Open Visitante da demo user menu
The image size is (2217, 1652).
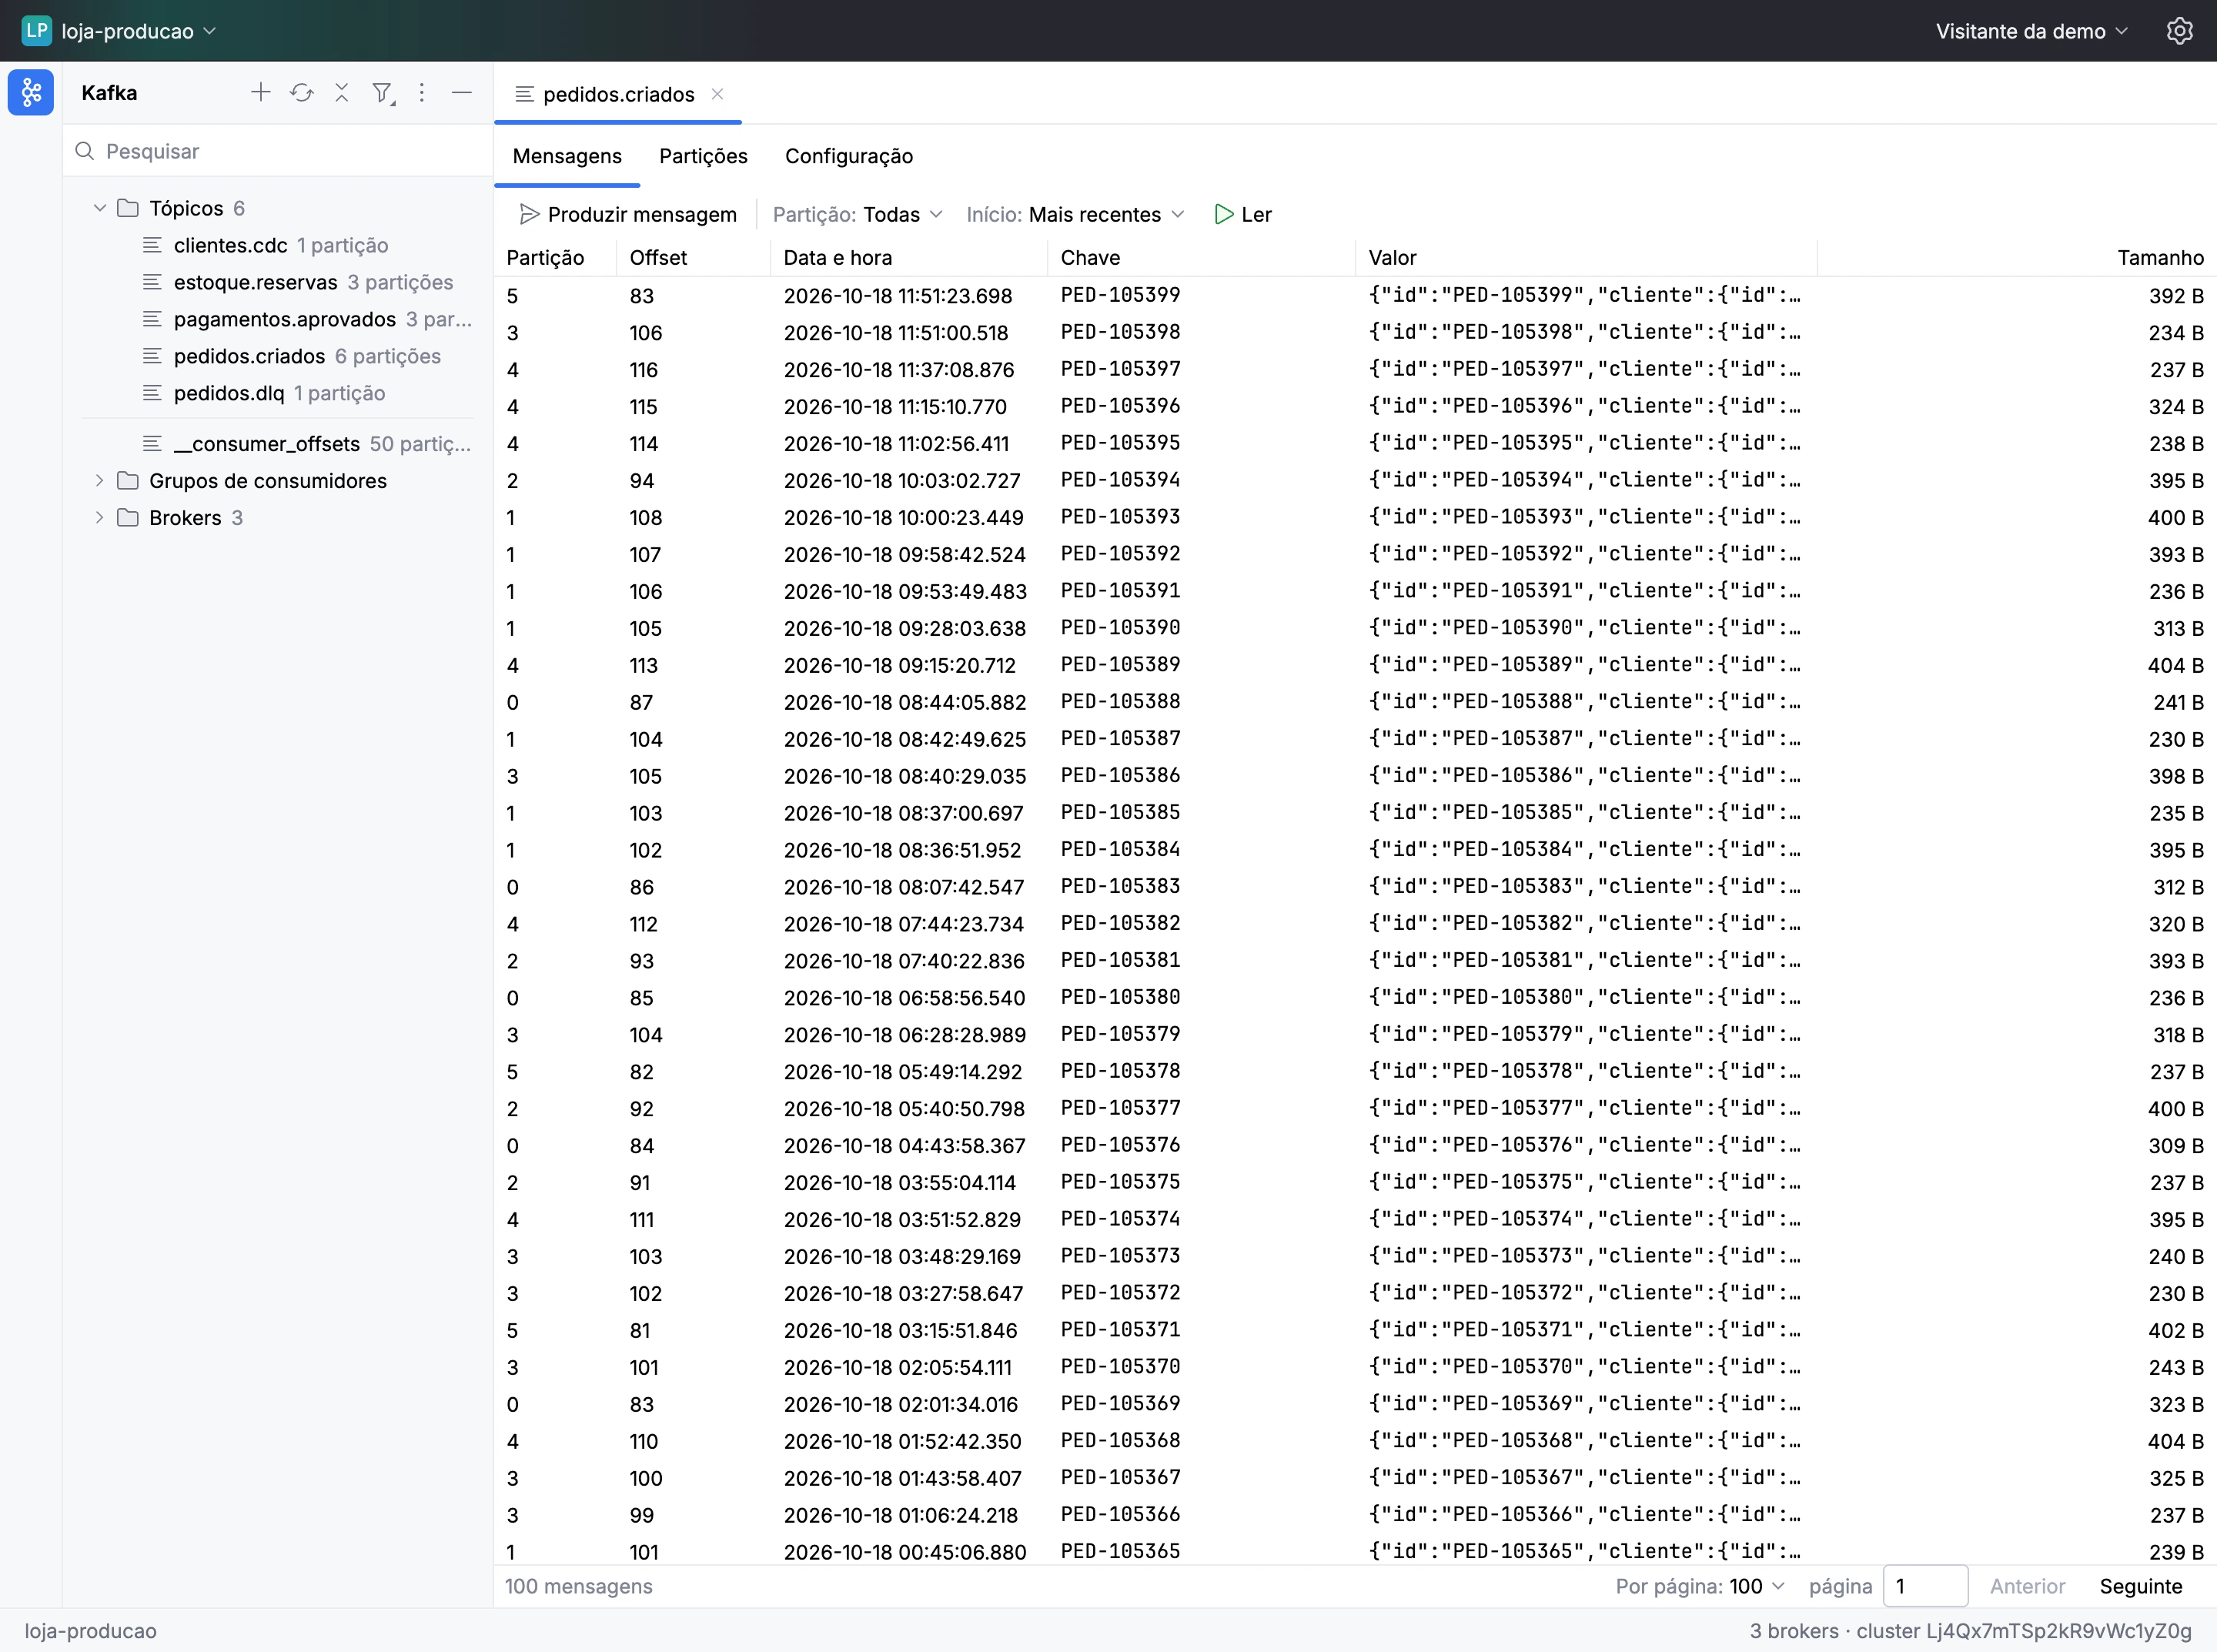(x=2031, y=31)
